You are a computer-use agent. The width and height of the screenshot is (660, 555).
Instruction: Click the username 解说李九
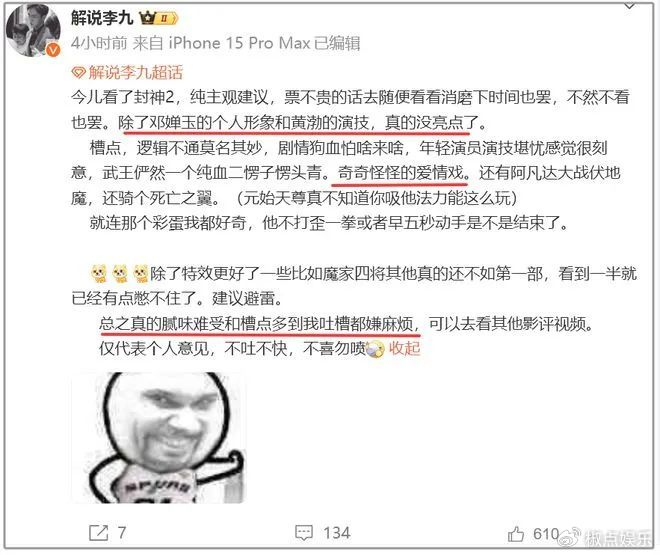point(102,18)
